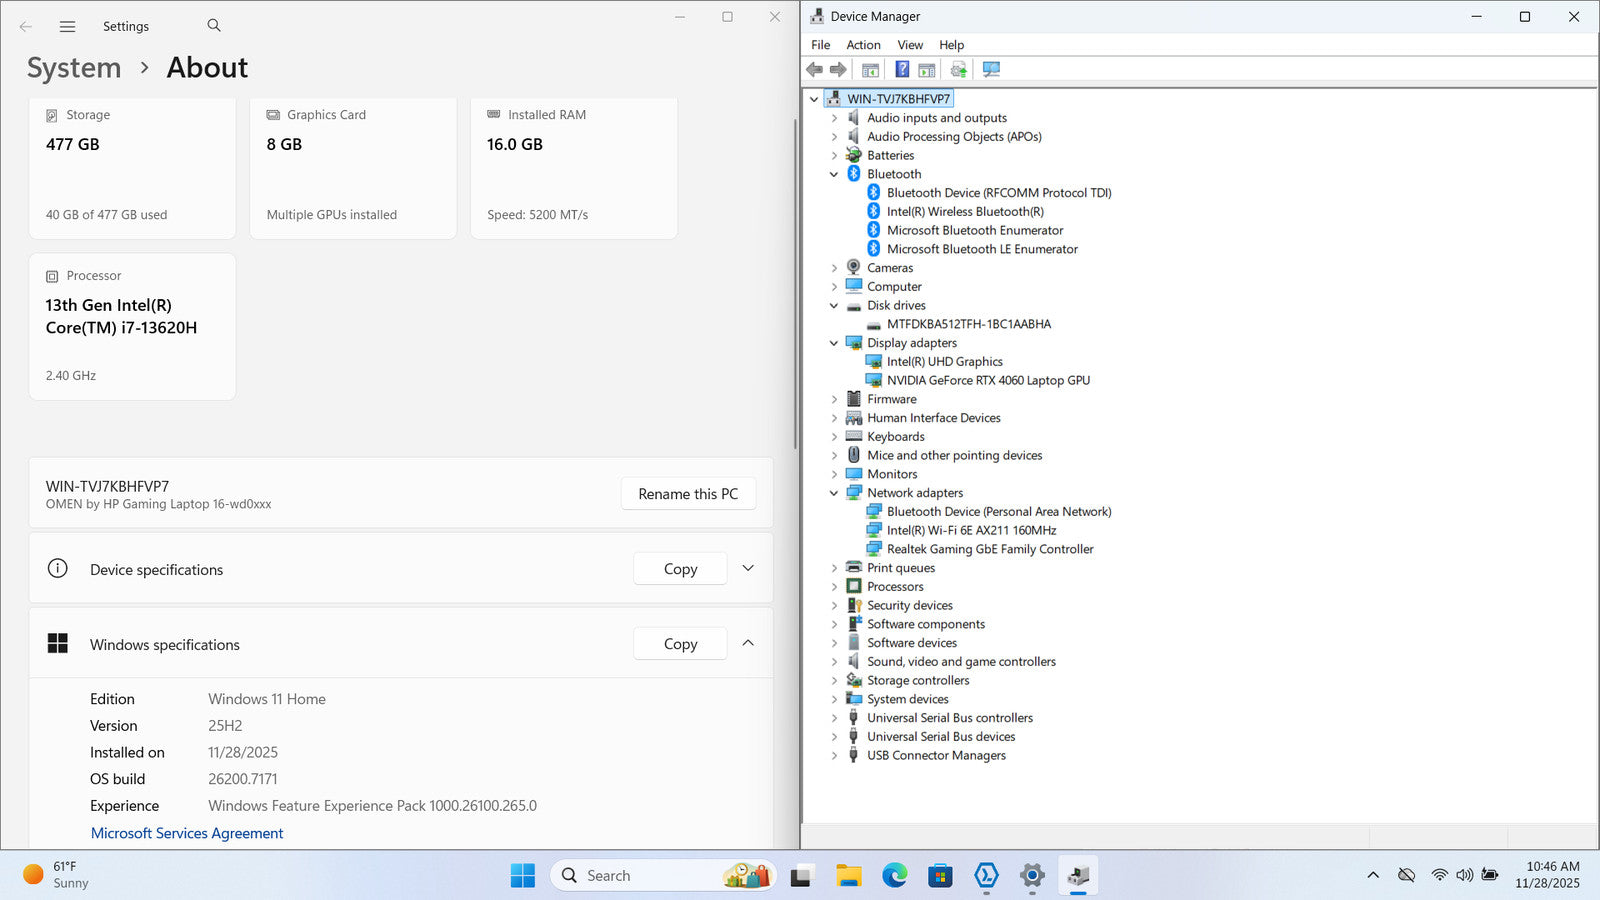
Task: Expand the Device specifications section chevron
Action: point(748,569)
